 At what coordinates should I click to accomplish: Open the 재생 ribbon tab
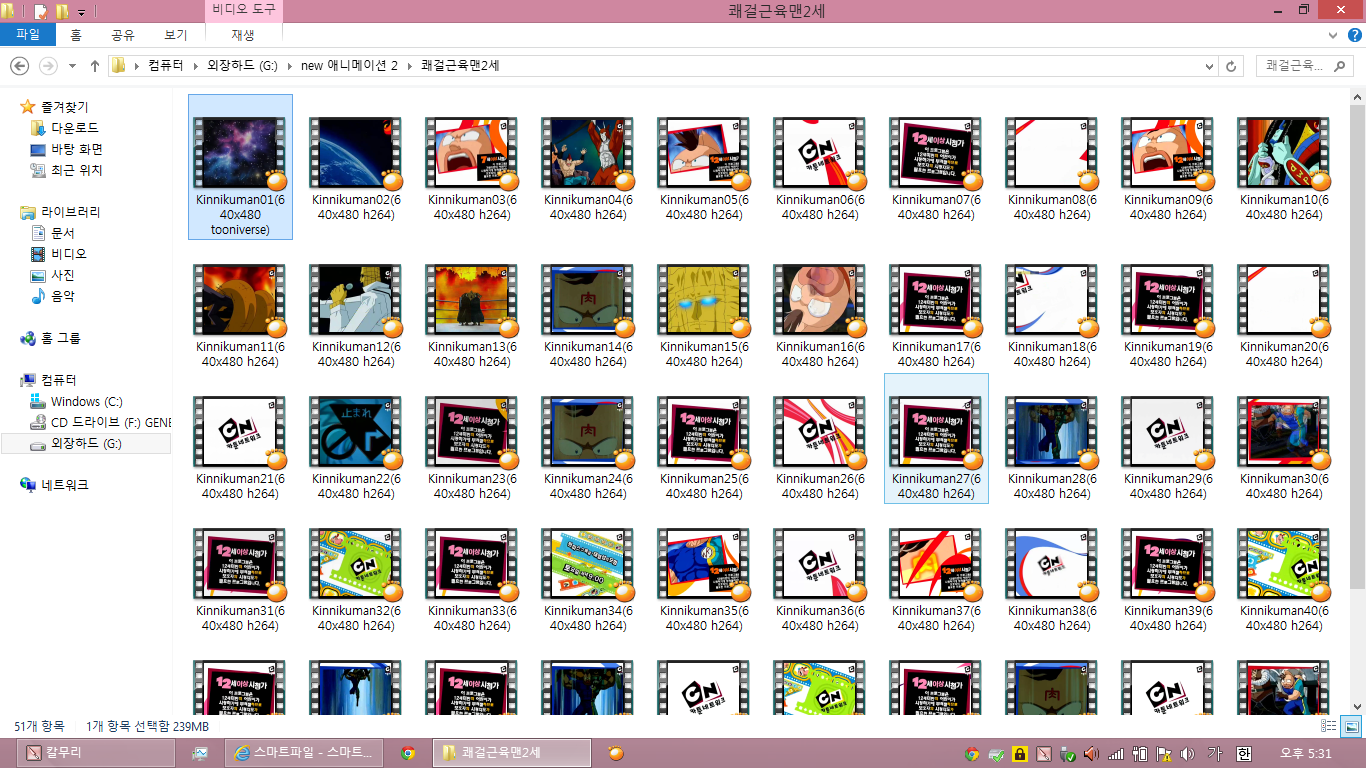(243, 35)
